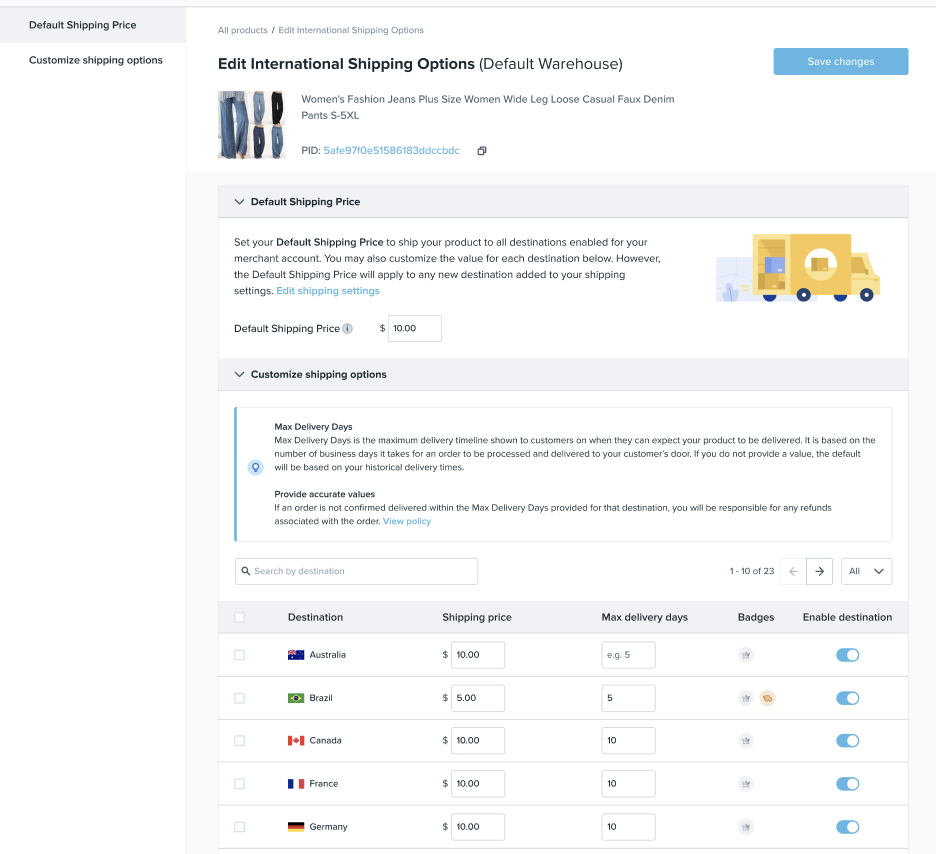The height and width of the screenshot is (854, 936).
Task: Click the orange badge icon in the Brazil row
Action: tap(767, 698)
